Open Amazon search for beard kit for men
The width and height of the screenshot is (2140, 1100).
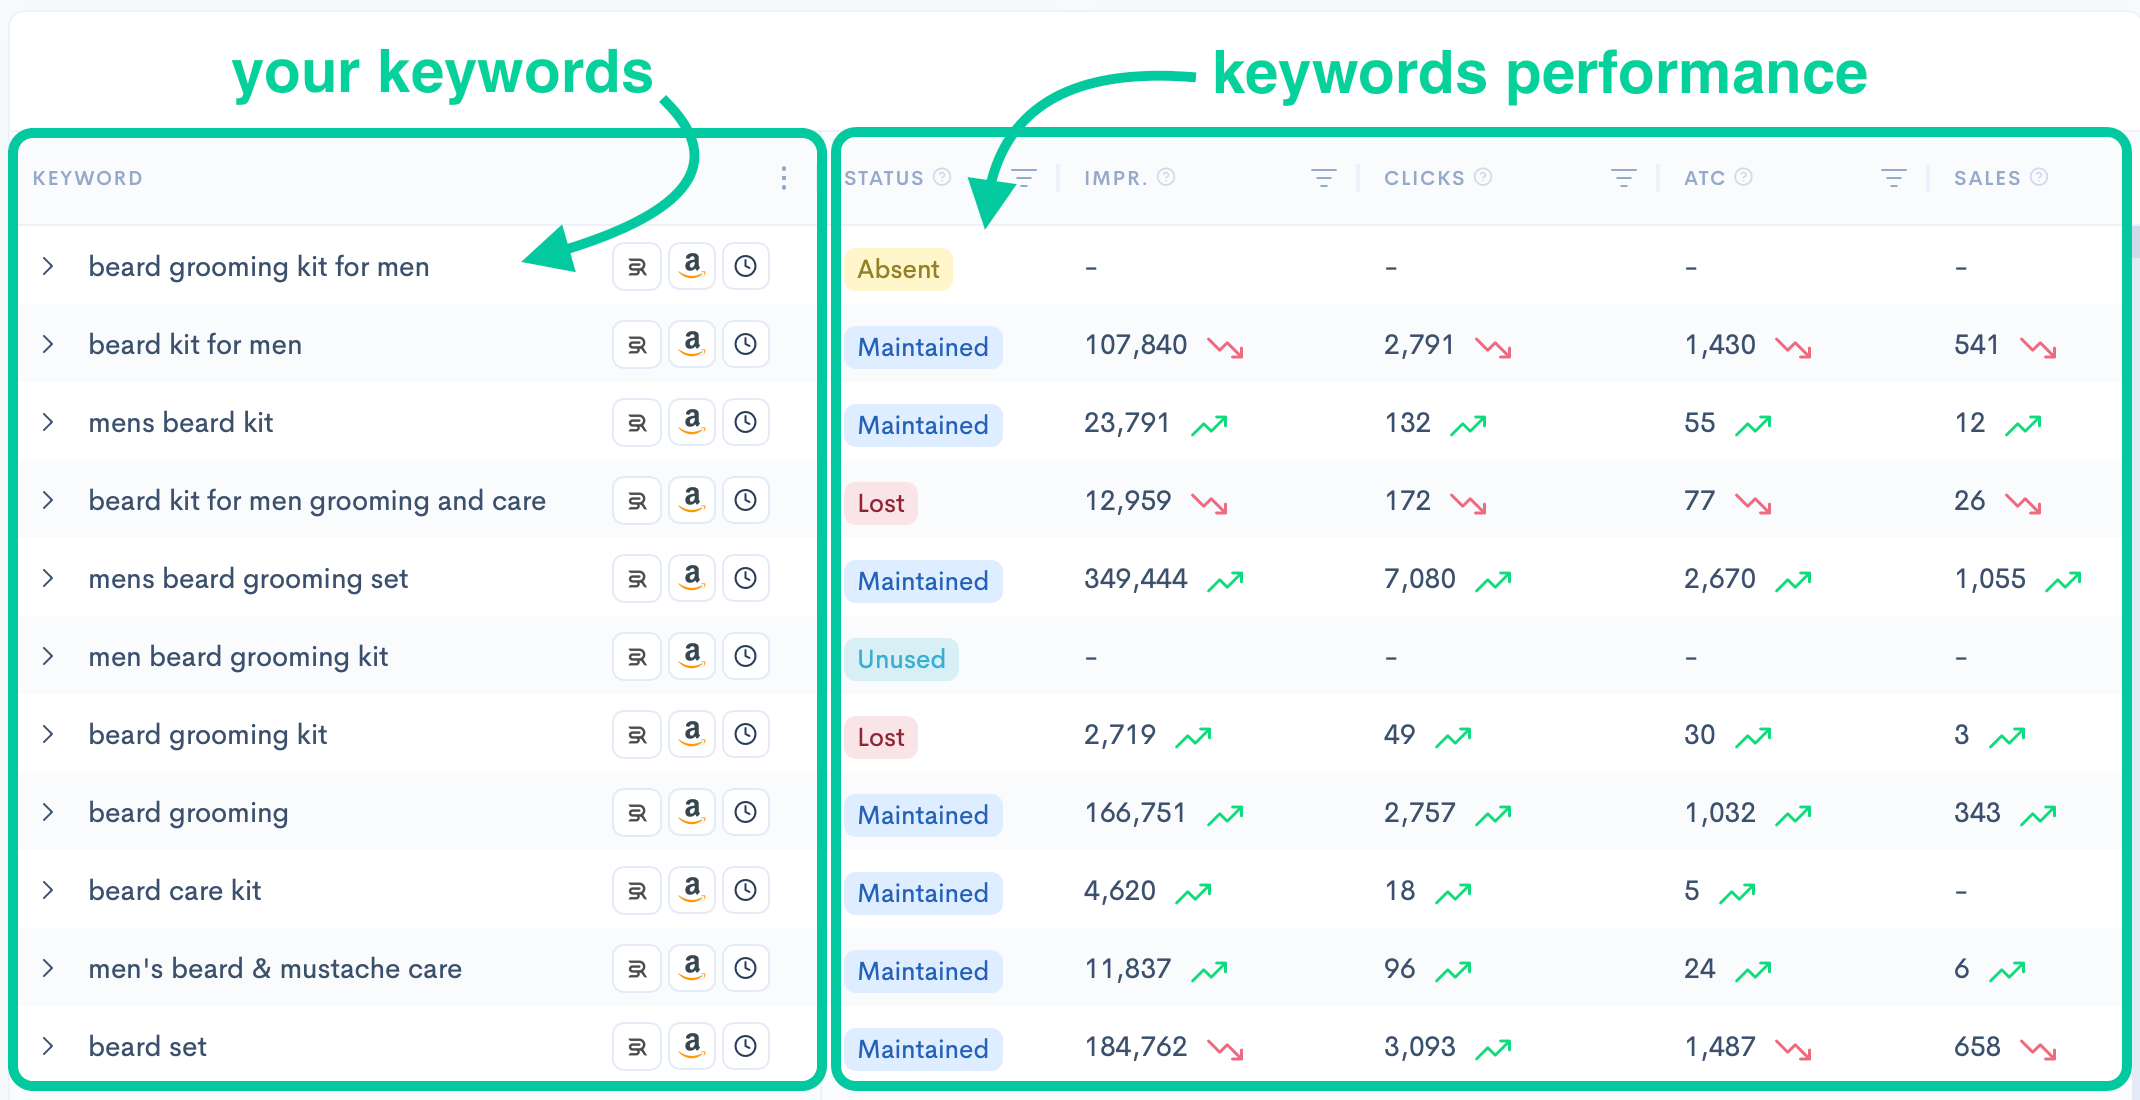pos(691,345)
